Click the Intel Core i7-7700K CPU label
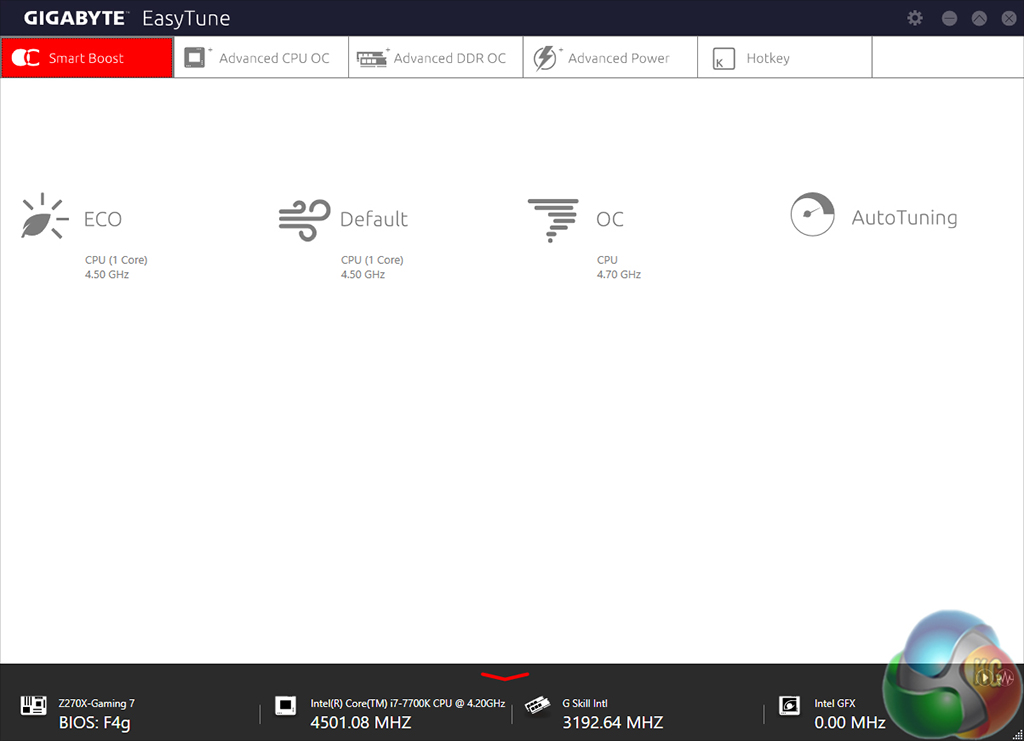1024x741 pixels. pyautogui.click(x=408, y=703)
